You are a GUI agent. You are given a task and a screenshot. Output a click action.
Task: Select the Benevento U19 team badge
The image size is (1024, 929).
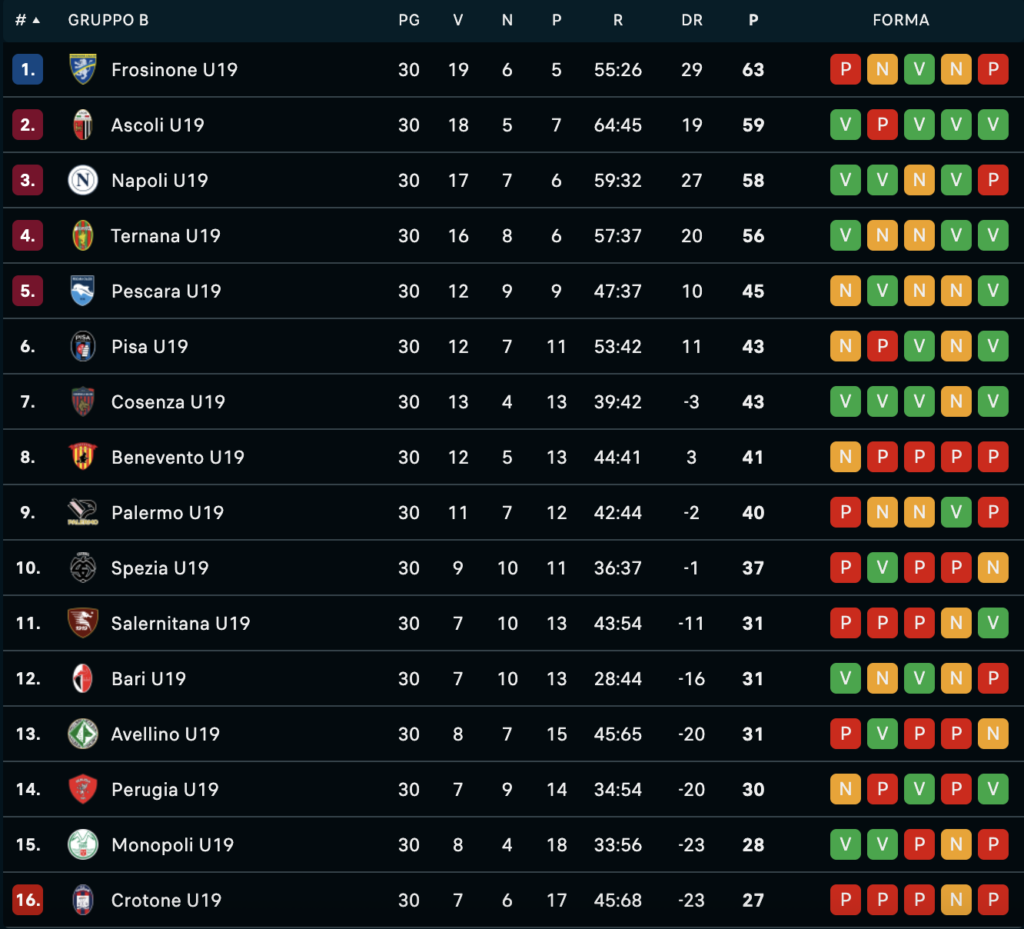83,457
